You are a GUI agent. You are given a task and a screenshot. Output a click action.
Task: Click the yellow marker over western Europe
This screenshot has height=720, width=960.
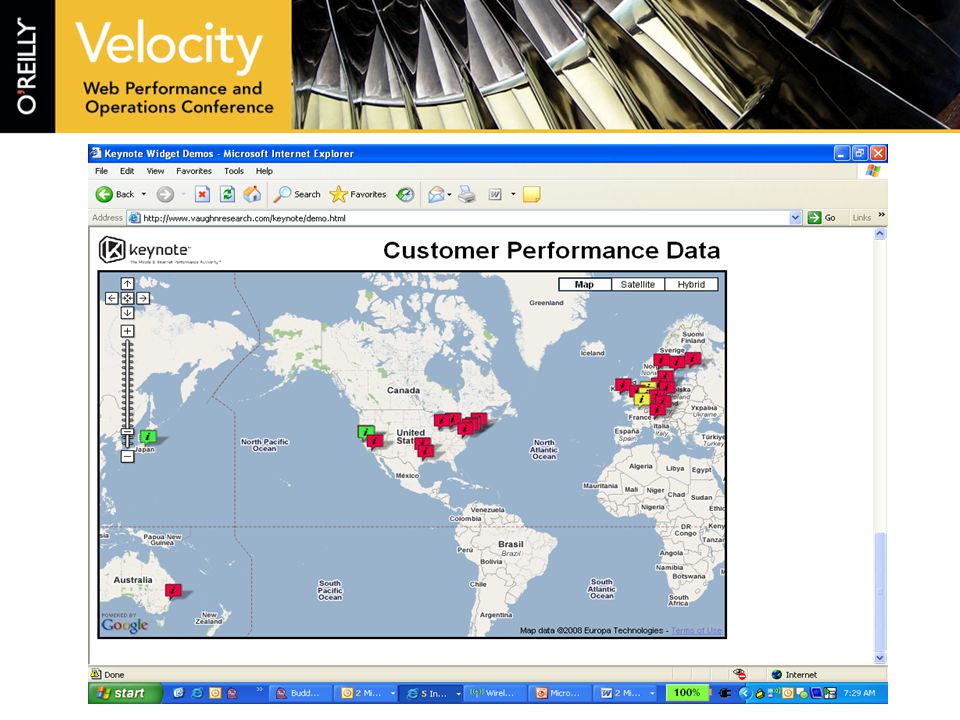point(641,399)
